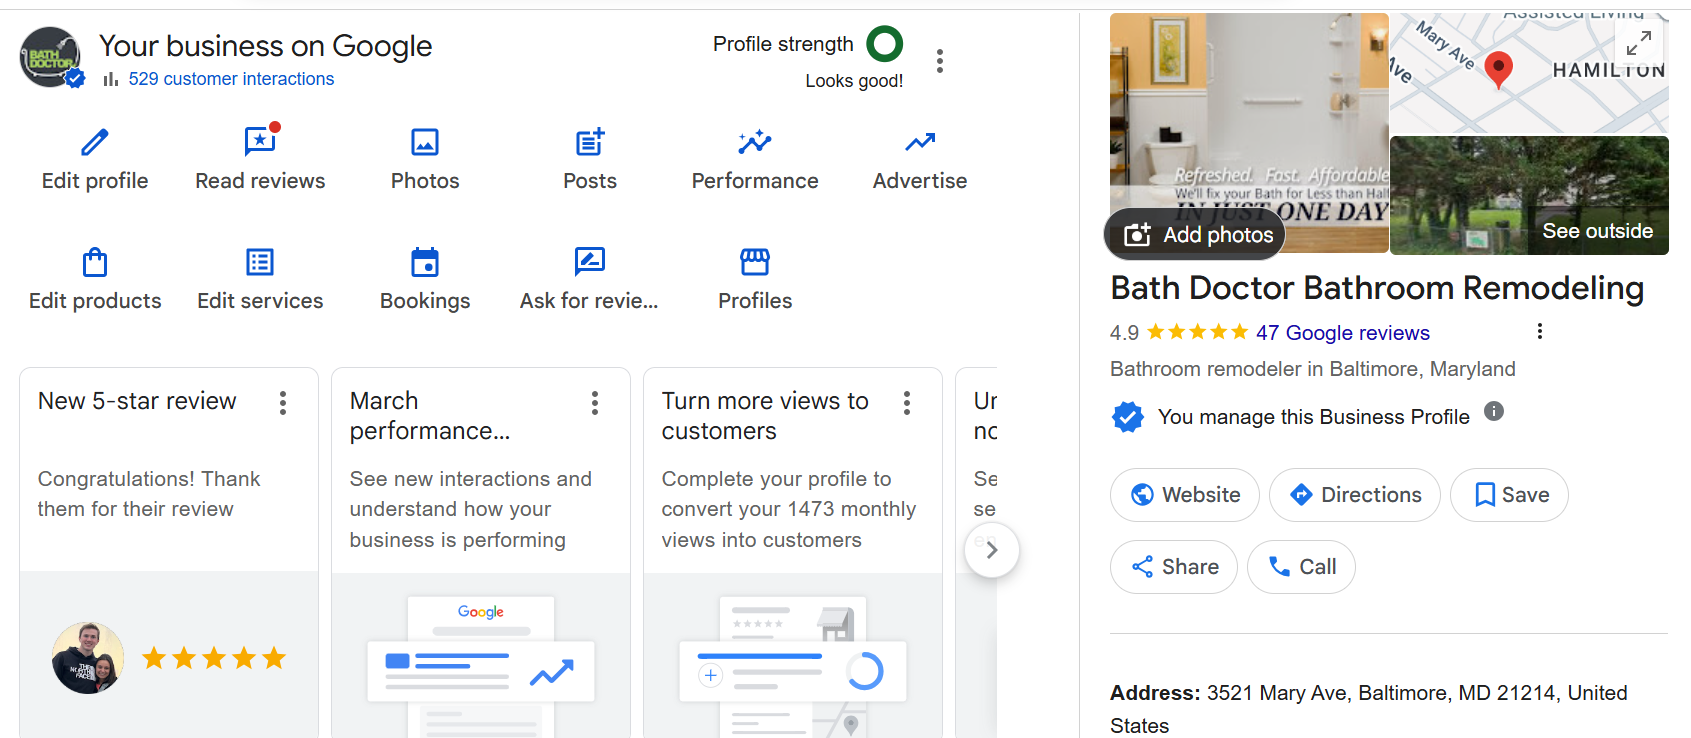Image resolution: width=1691 pixels, height=738 pixels.
Task: Open 529 customer interactions link
Action: tap(231, 79)
